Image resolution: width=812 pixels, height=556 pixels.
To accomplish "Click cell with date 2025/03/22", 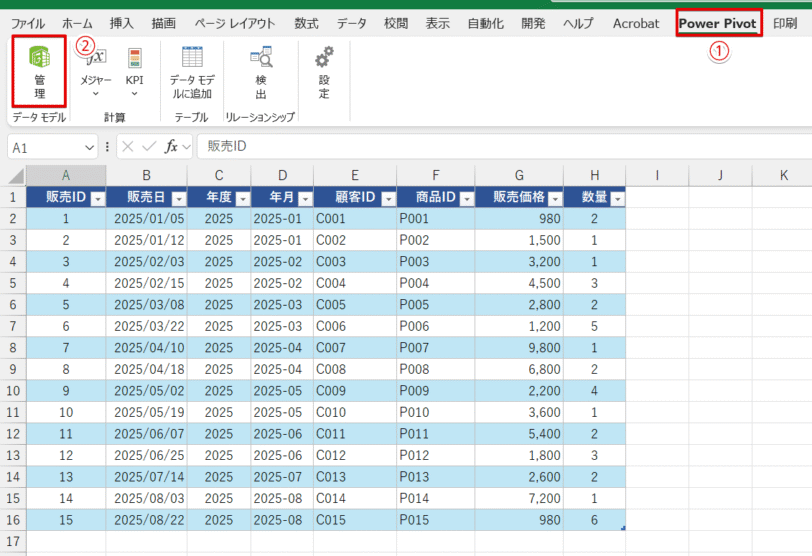I will coord(147,326).
